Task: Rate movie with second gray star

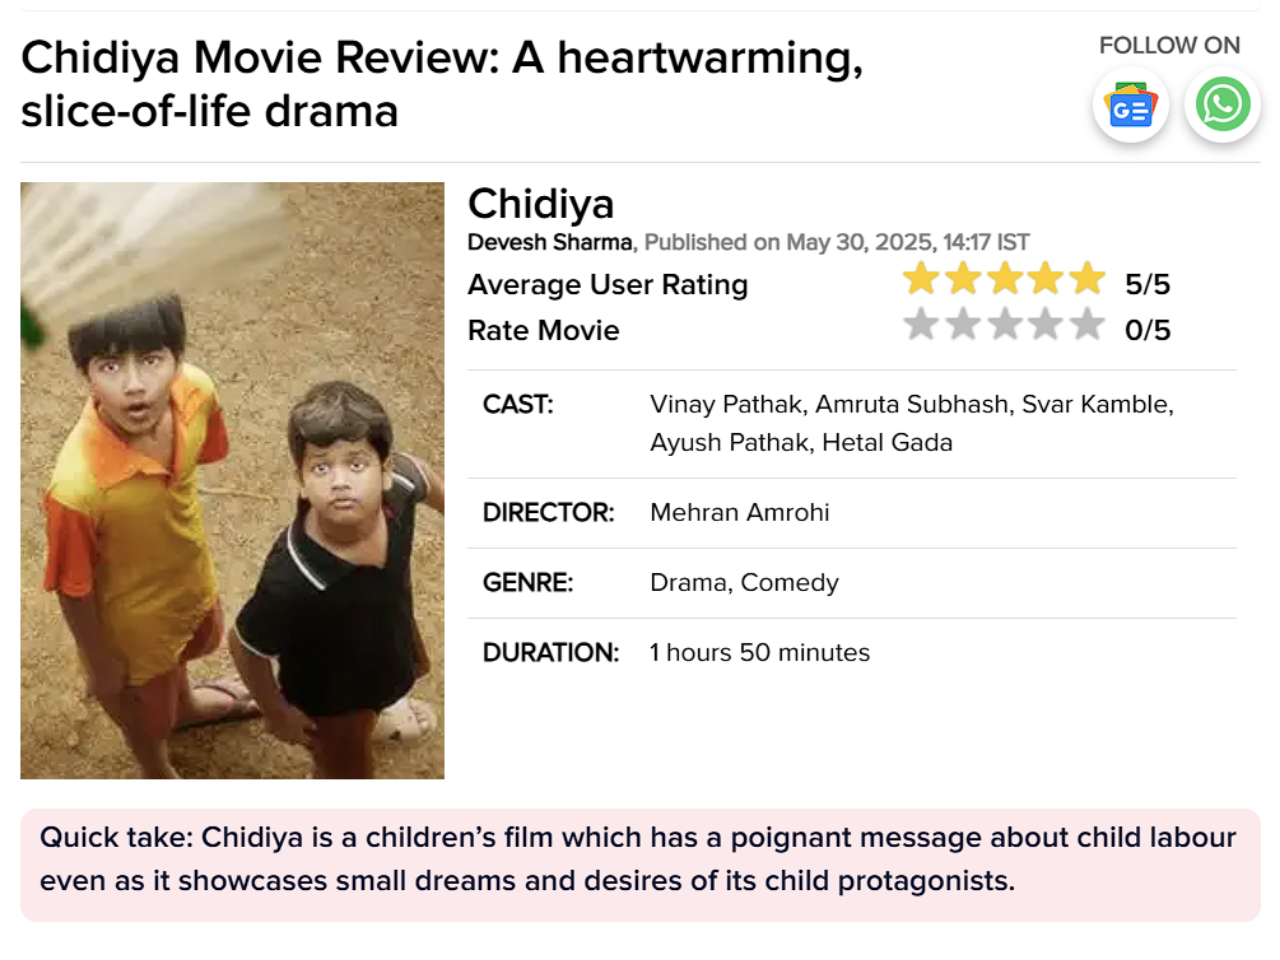Action: pyautogui.click(x=963, y=324)
